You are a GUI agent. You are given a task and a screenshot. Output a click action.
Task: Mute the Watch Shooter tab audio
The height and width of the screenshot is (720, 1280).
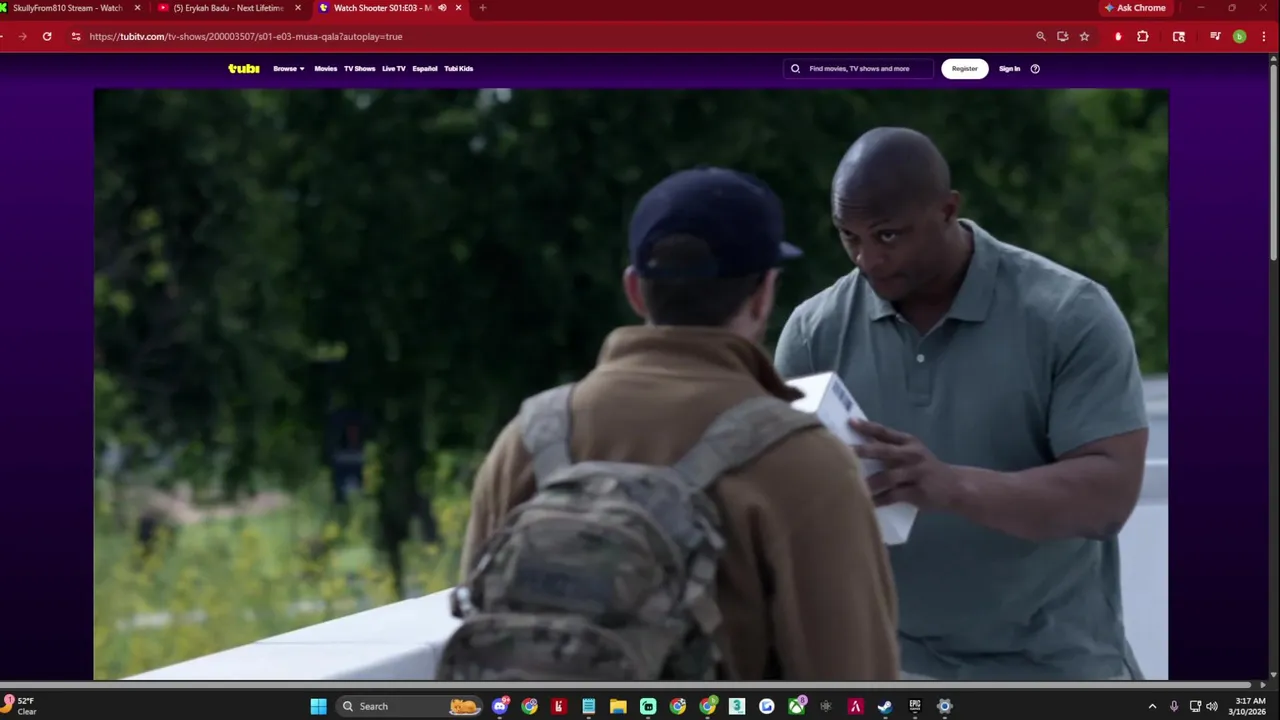point(442,8)
